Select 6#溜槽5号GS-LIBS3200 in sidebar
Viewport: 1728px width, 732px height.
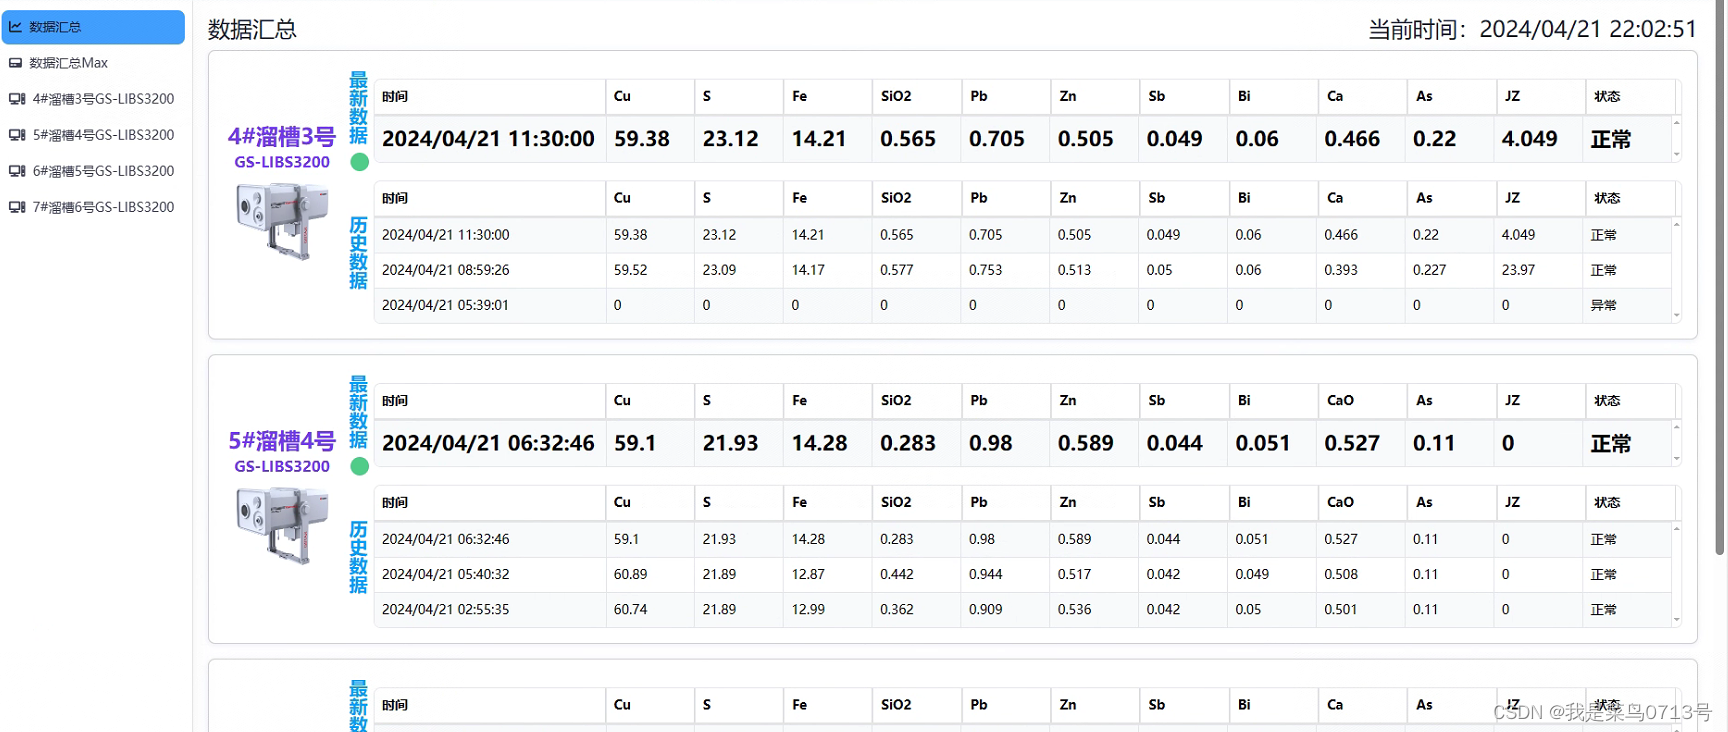coord(92,171)
